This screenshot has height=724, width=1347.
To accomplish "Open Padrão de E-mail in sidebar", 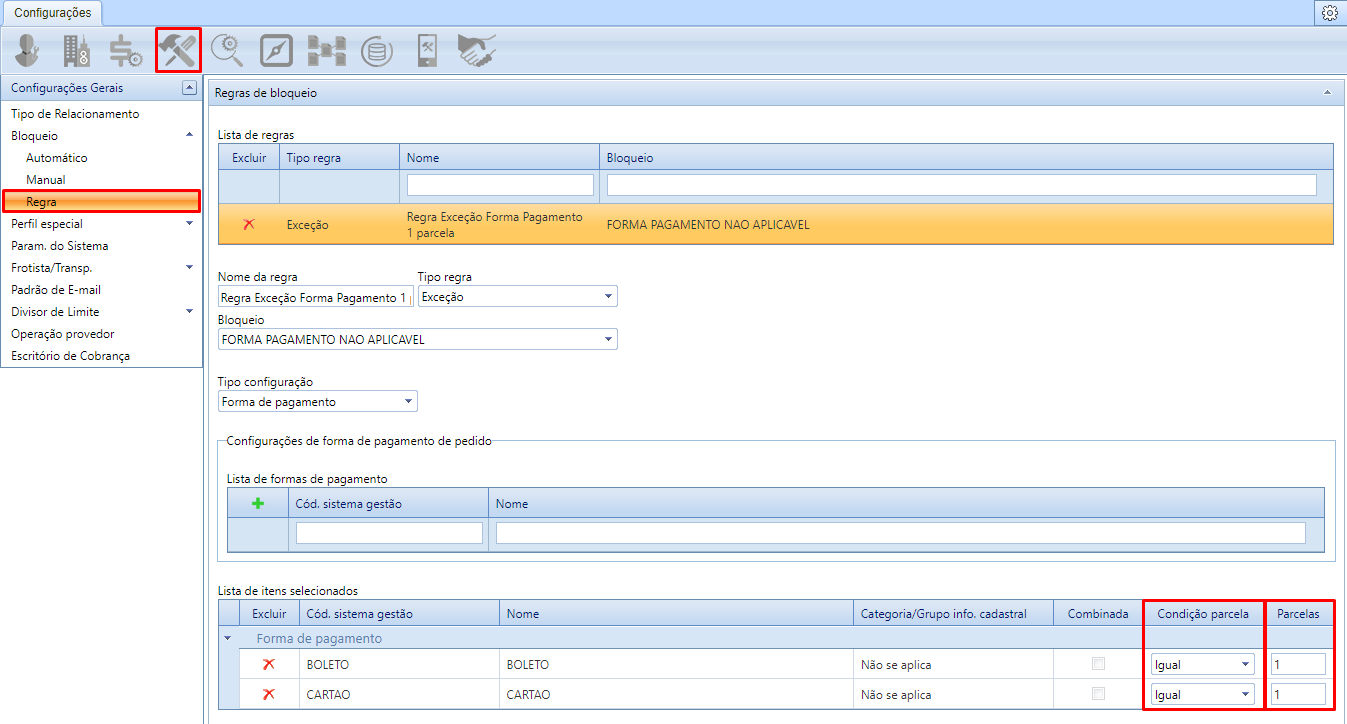I will pyautogui.click(x=56, y=290).
